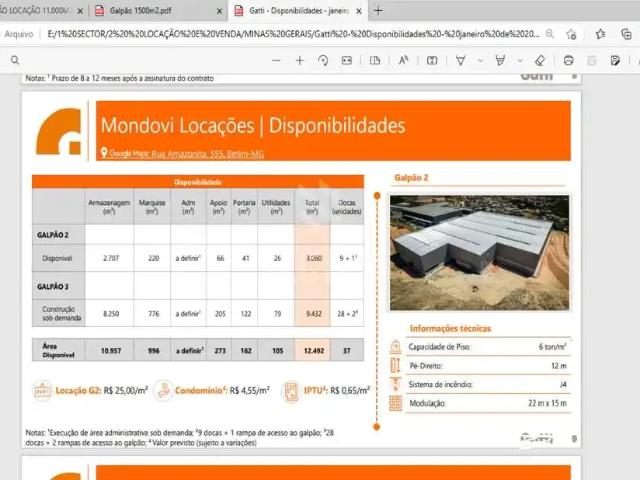
Task: Zoom out with the minus button
Action: [276, 60]
